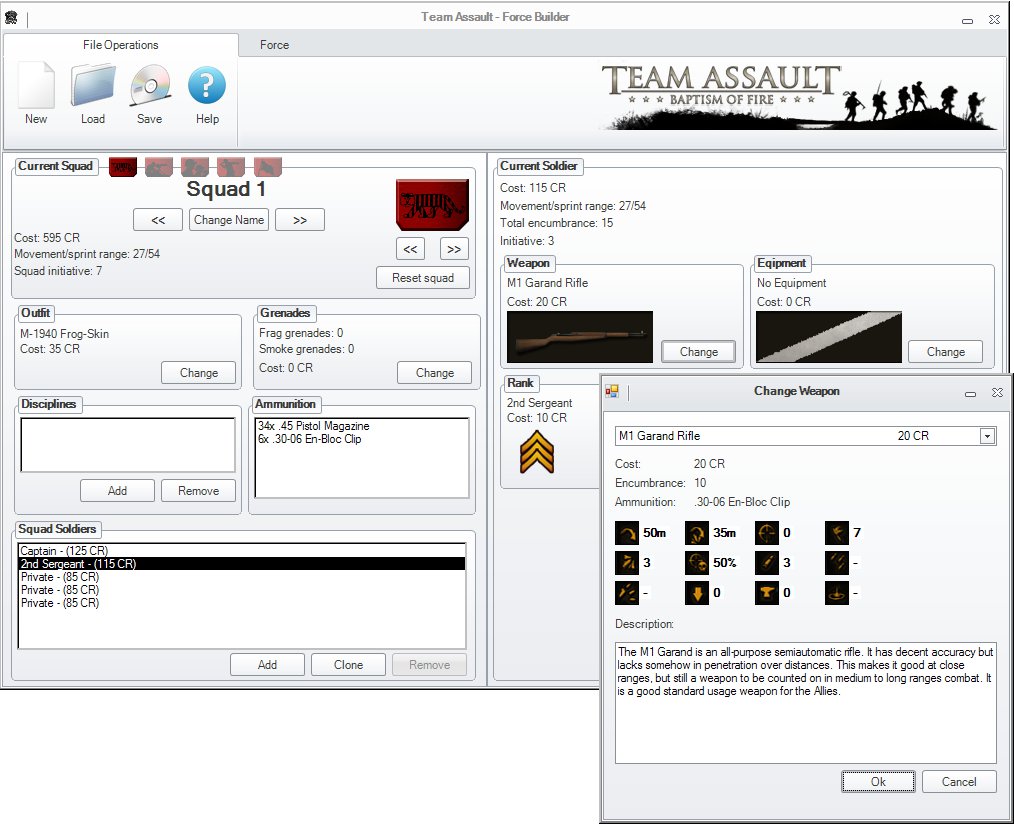Select the flag-bearer squad icon
The image size is (1014, 824).
[x=266, y=167]
